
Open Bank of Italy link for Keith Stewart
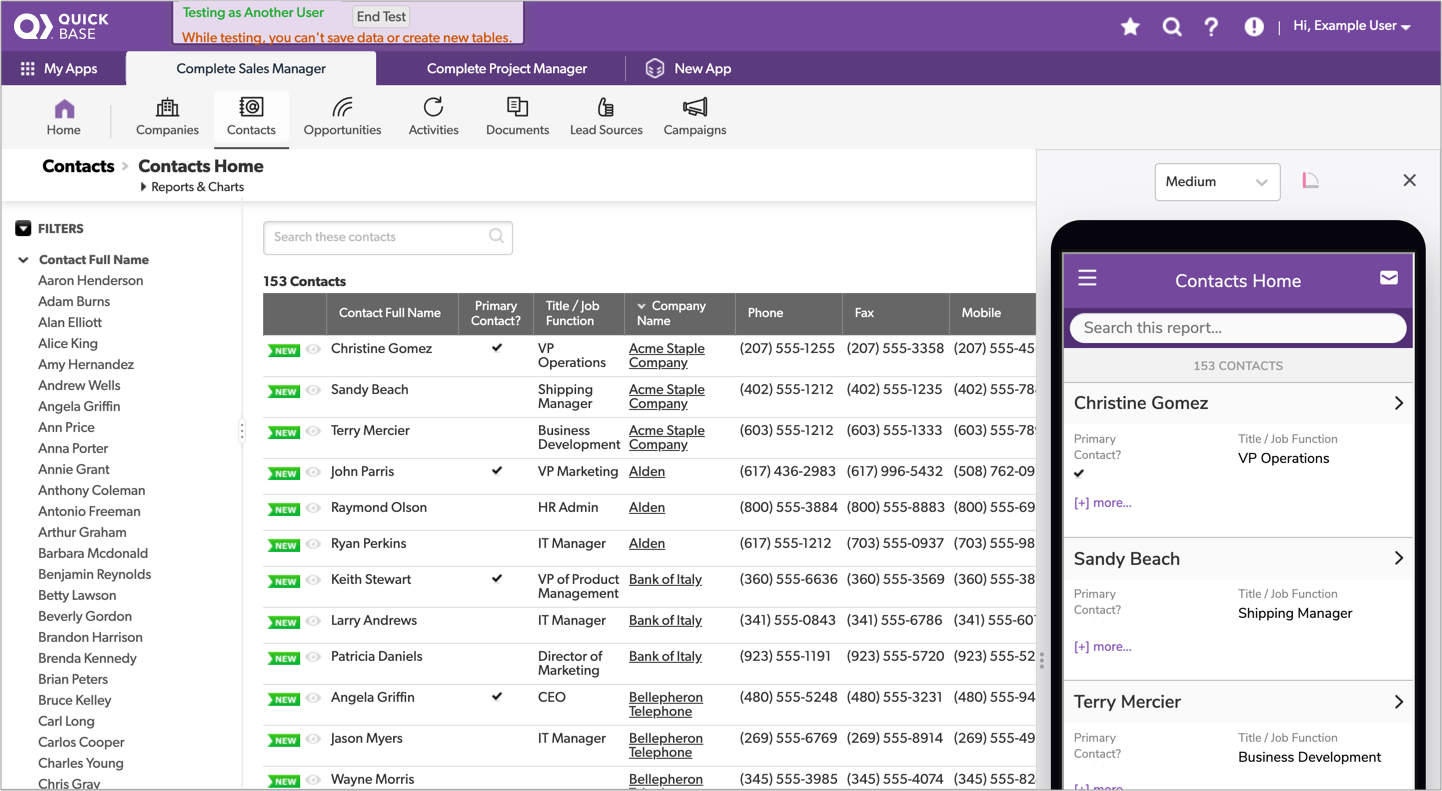[x=665, y=580]
